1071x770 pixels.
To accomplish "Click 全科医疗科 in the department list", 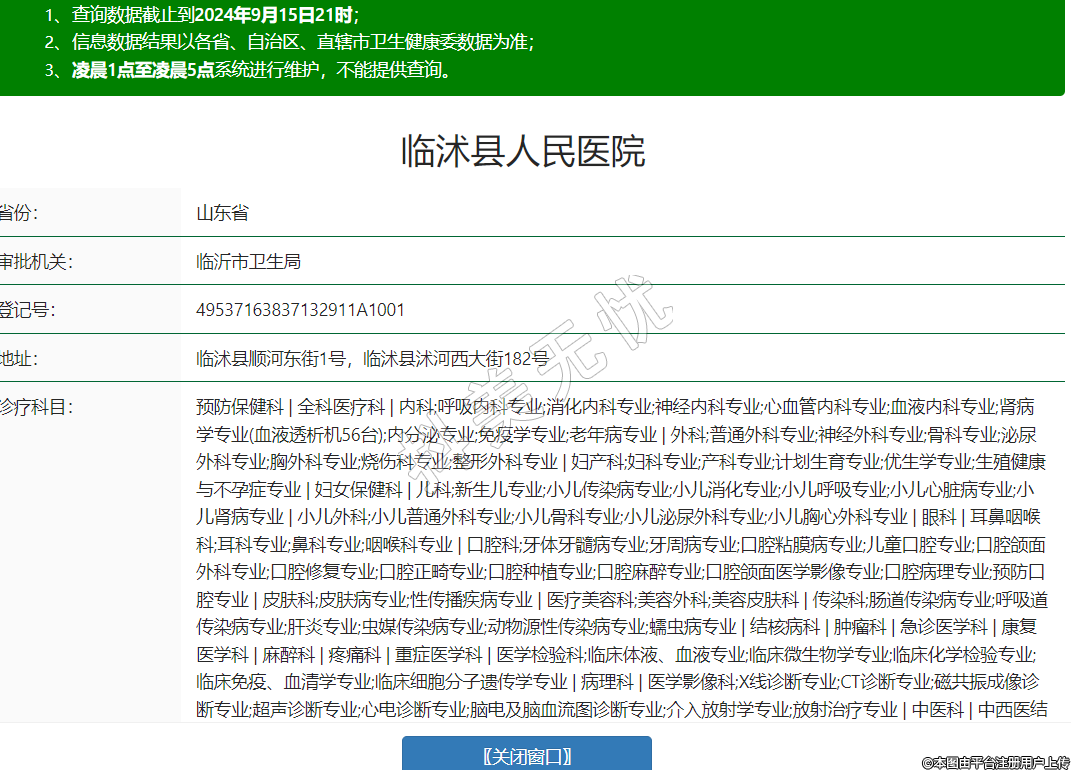I will click(341, 407).
